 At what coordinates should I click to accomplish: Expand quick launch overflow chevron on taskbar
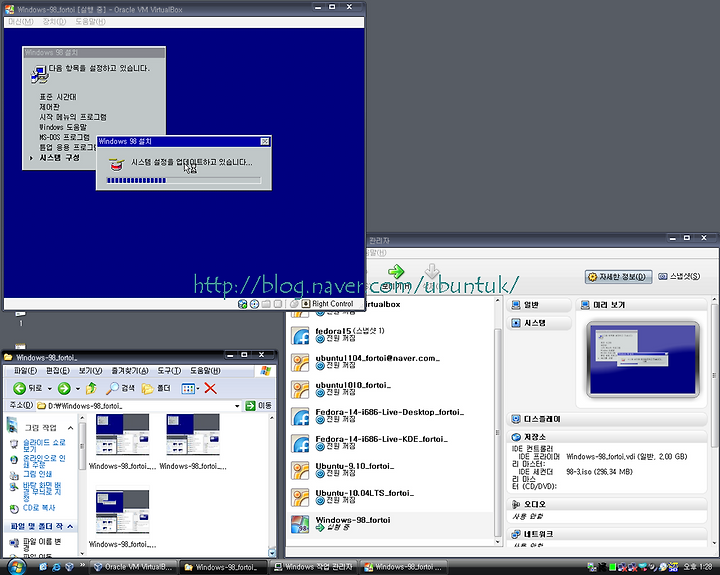pyautogui.click(x=83, y=565)
